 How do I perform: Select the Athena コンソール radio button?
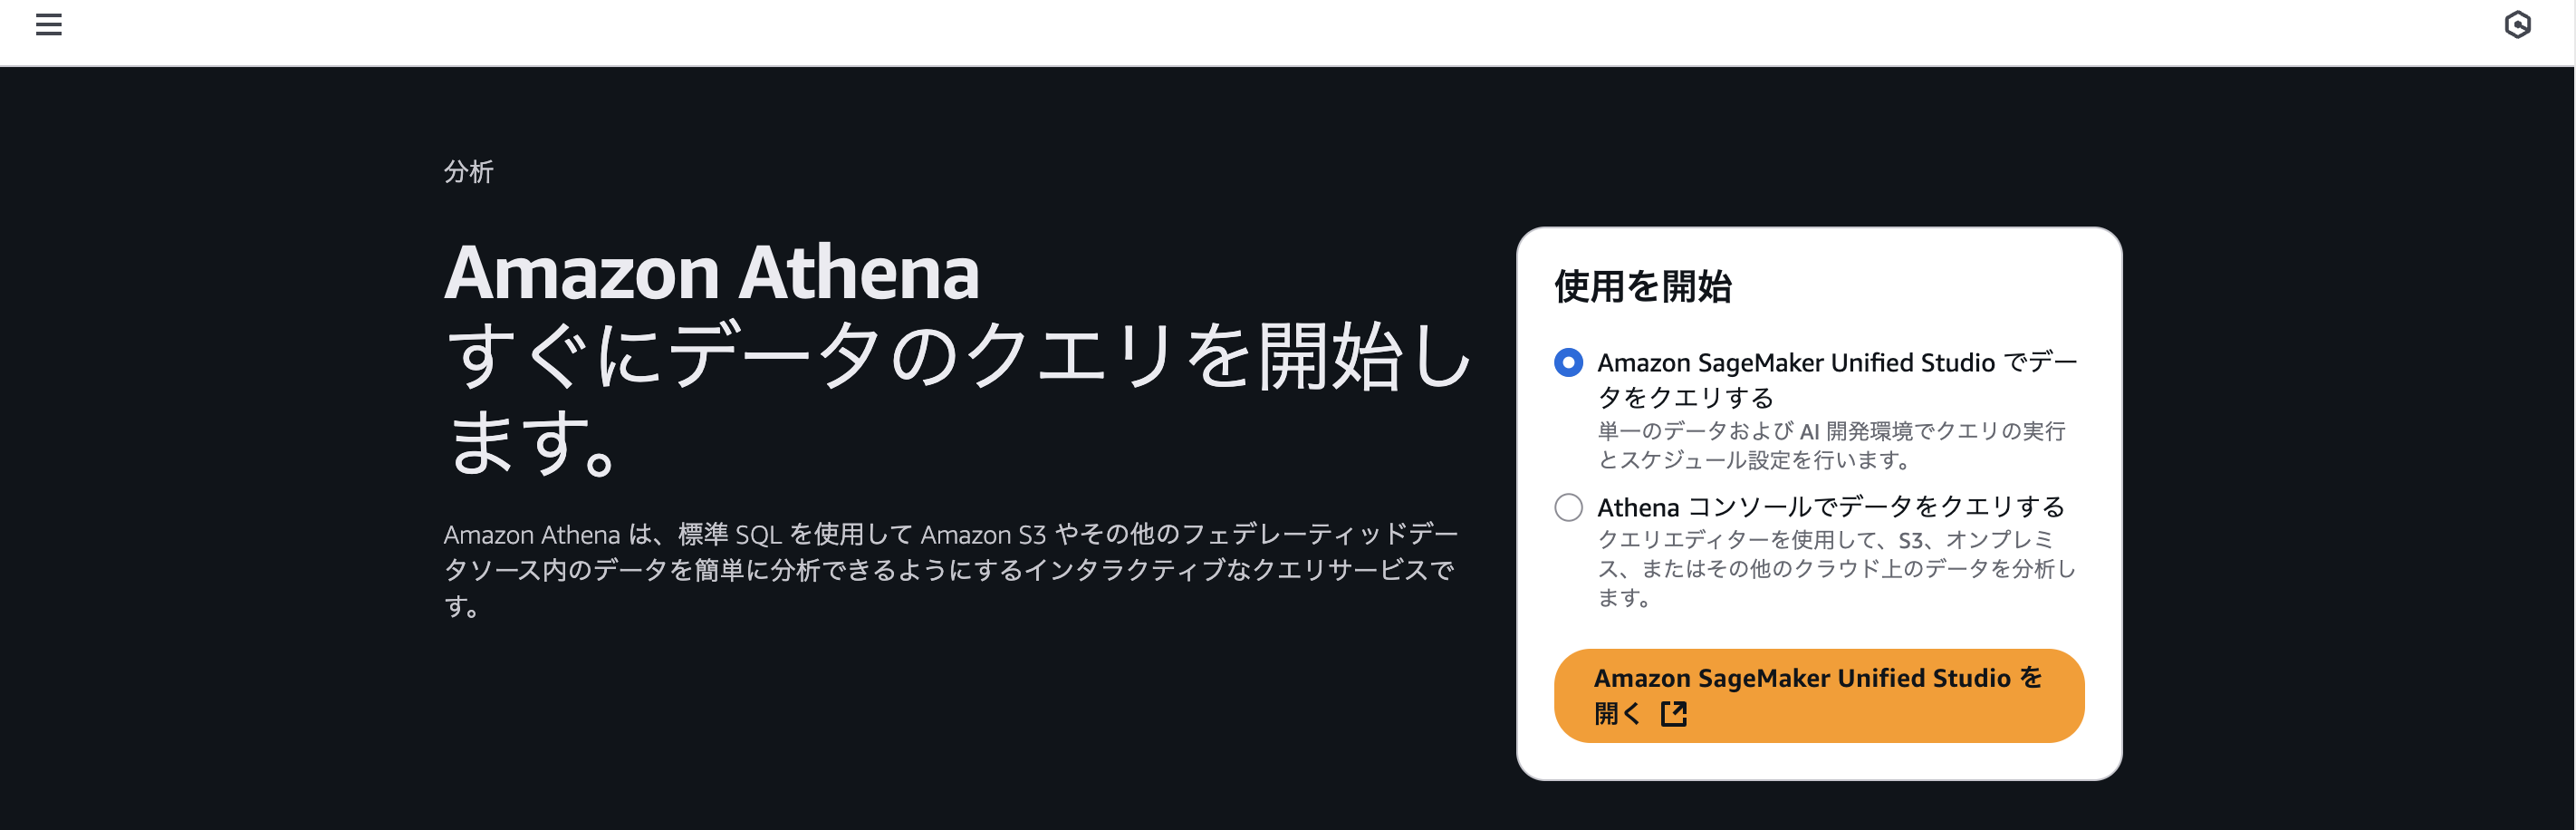coord(1568,507)
